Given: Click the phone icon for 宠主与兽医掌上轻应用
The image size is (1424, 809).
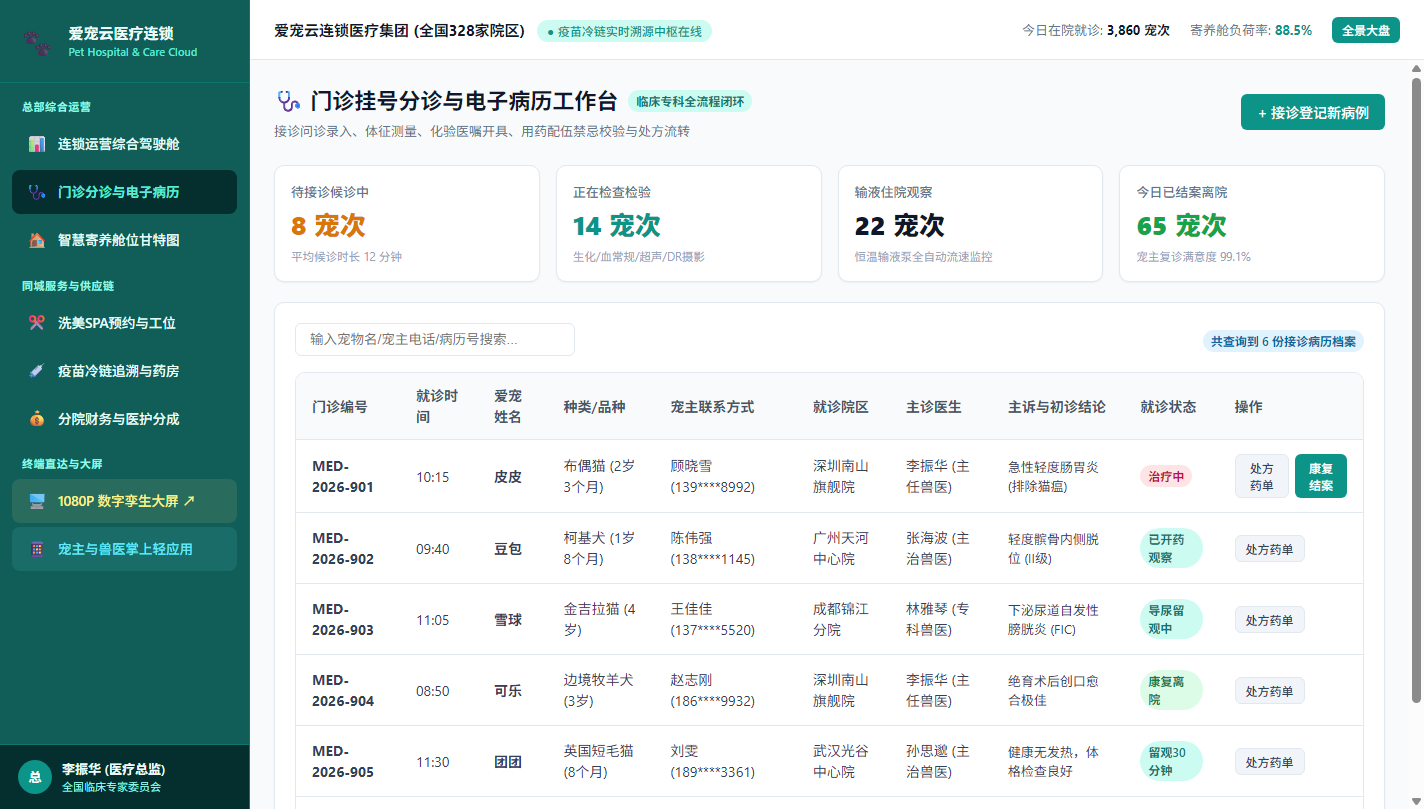Looking at the screenshot, I should [x=36, y=549].
